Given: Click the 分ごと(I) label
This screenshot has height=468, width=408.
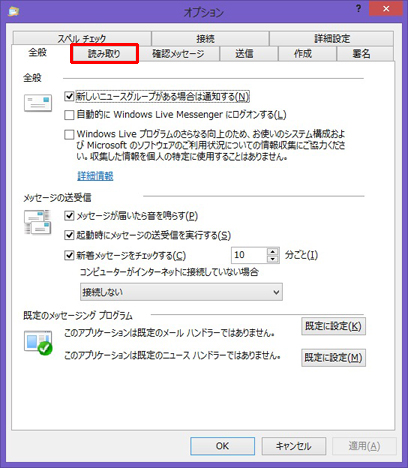Looking at the screenshot, I should [301, 255].
